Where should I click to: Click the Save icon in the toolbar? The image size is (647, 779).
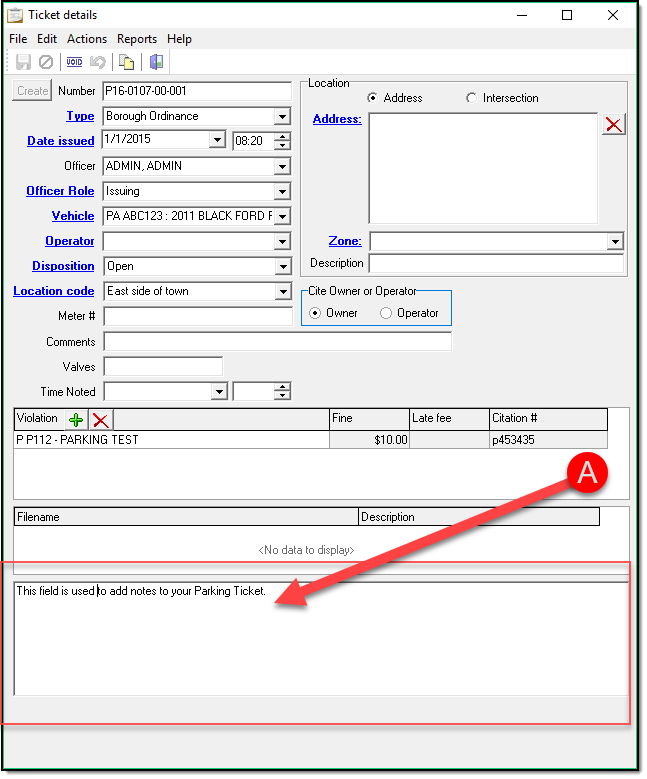point(22,62)
